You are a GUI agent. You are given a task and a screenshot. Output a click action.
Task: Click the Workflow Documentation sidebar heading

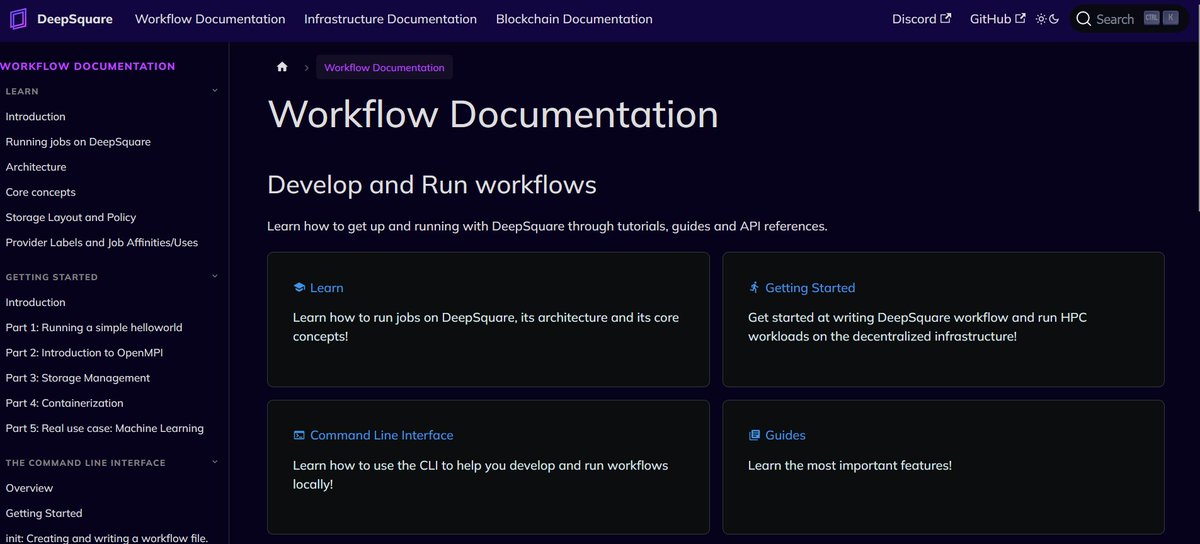point(88,66)
